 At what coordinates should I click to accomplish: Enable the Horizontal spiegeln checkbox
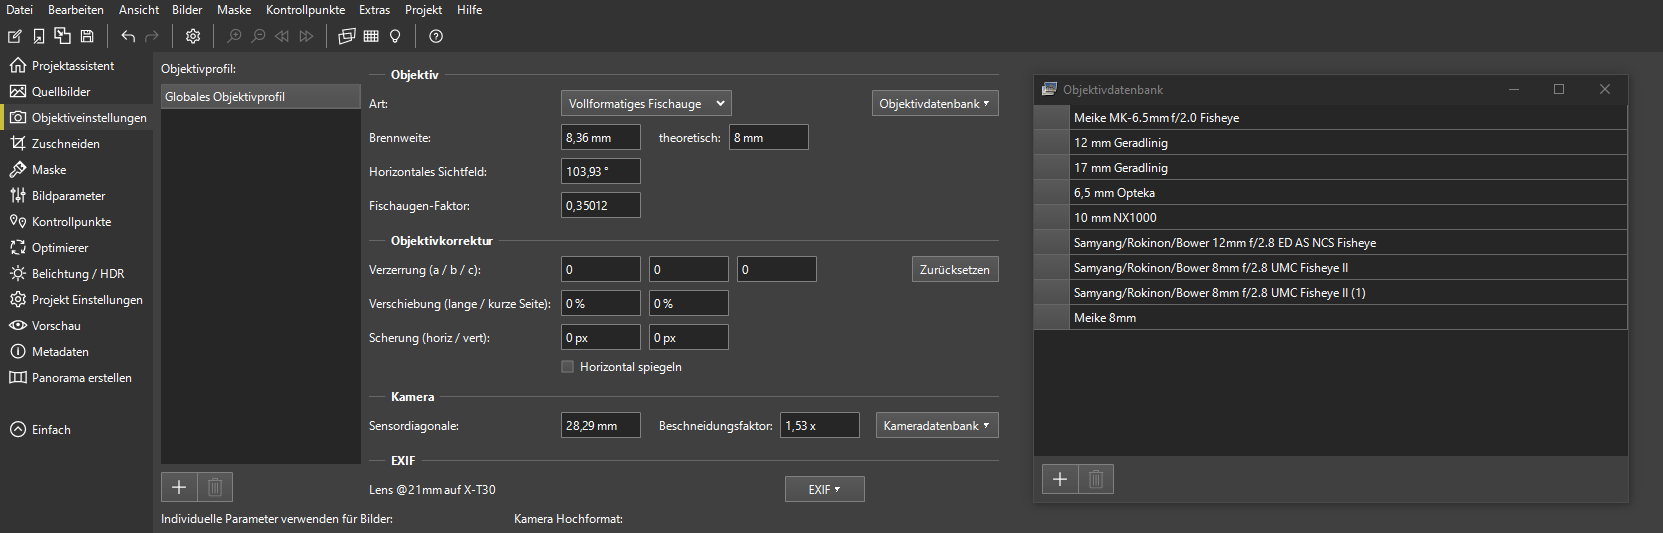pos(568,367)
